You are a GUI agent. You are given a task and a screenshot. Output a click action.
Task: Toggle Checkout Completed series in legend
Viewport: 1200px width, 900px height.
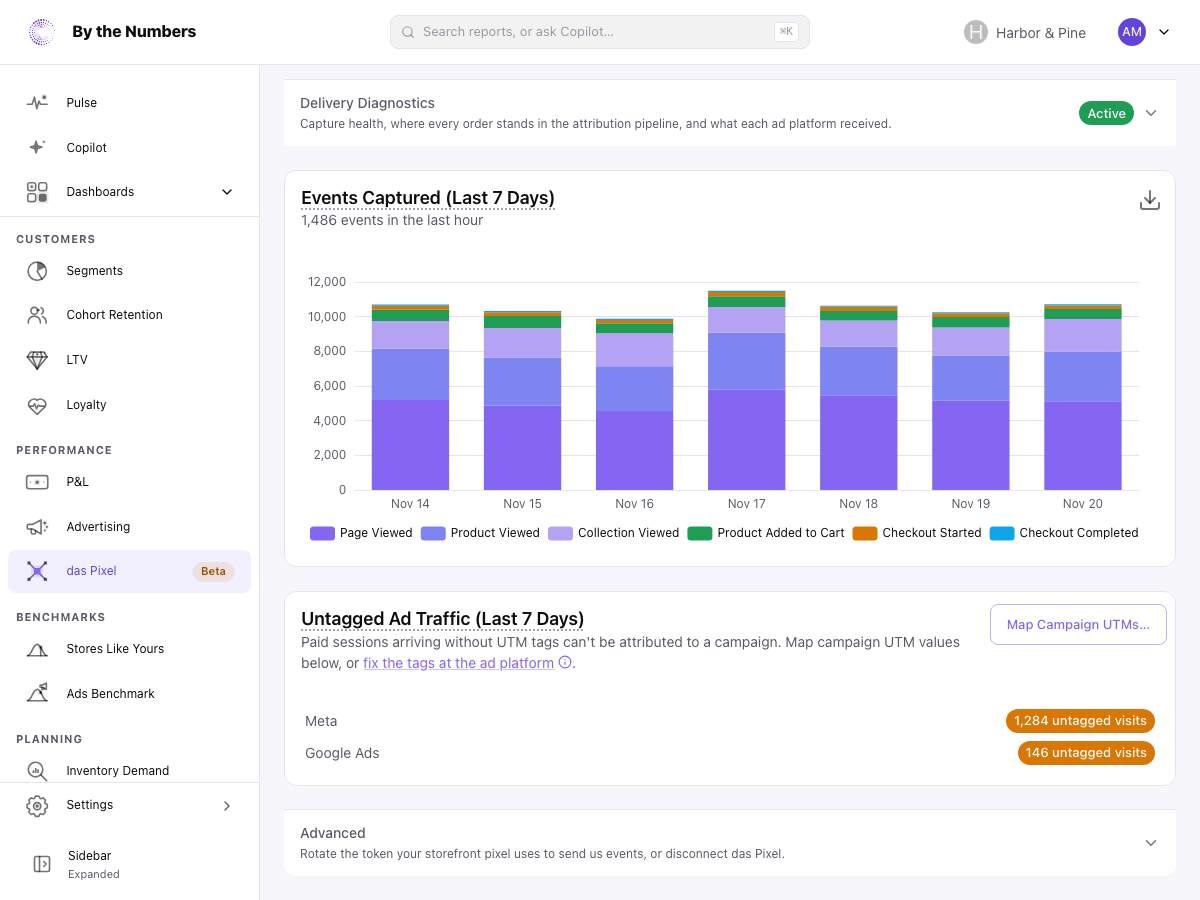[1064, 533]
